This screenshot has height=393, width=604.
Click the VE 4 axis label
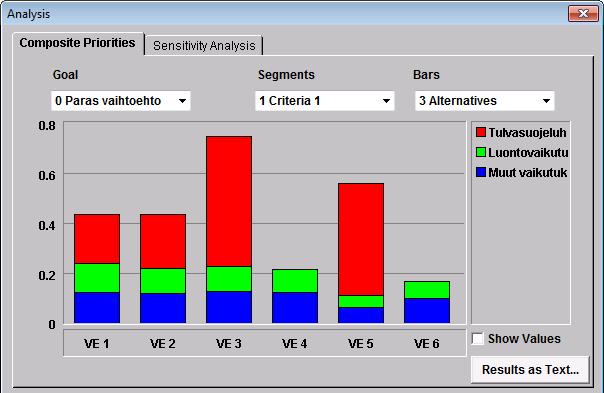pyautogui.click(x=295, y=344)
